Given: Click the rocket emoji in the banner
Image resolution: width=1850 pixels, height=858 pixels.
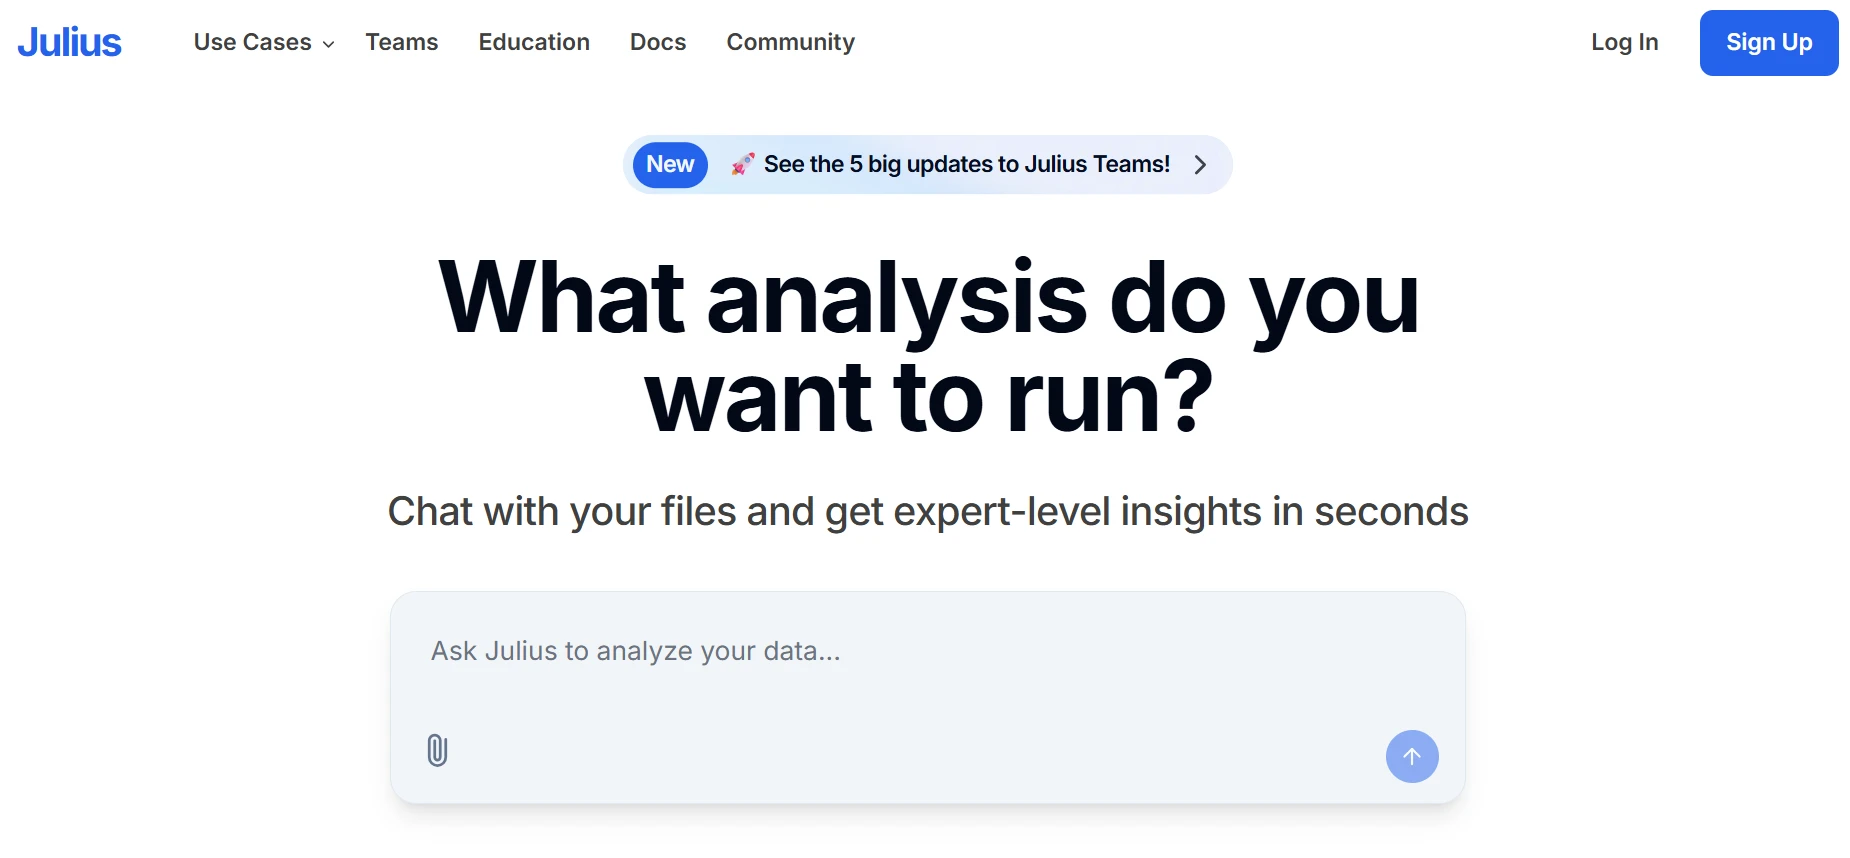Looking at the screenshot, I should click(742, 164).
